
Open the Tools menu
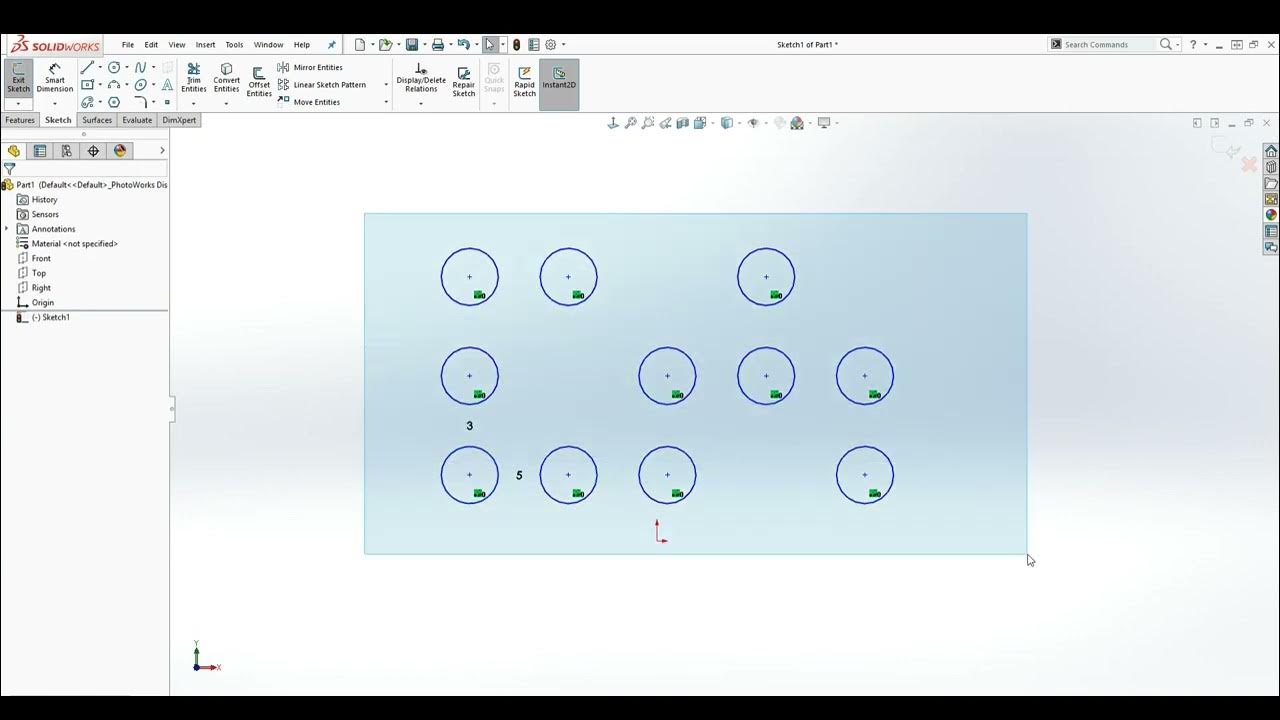tap(234, 45)
